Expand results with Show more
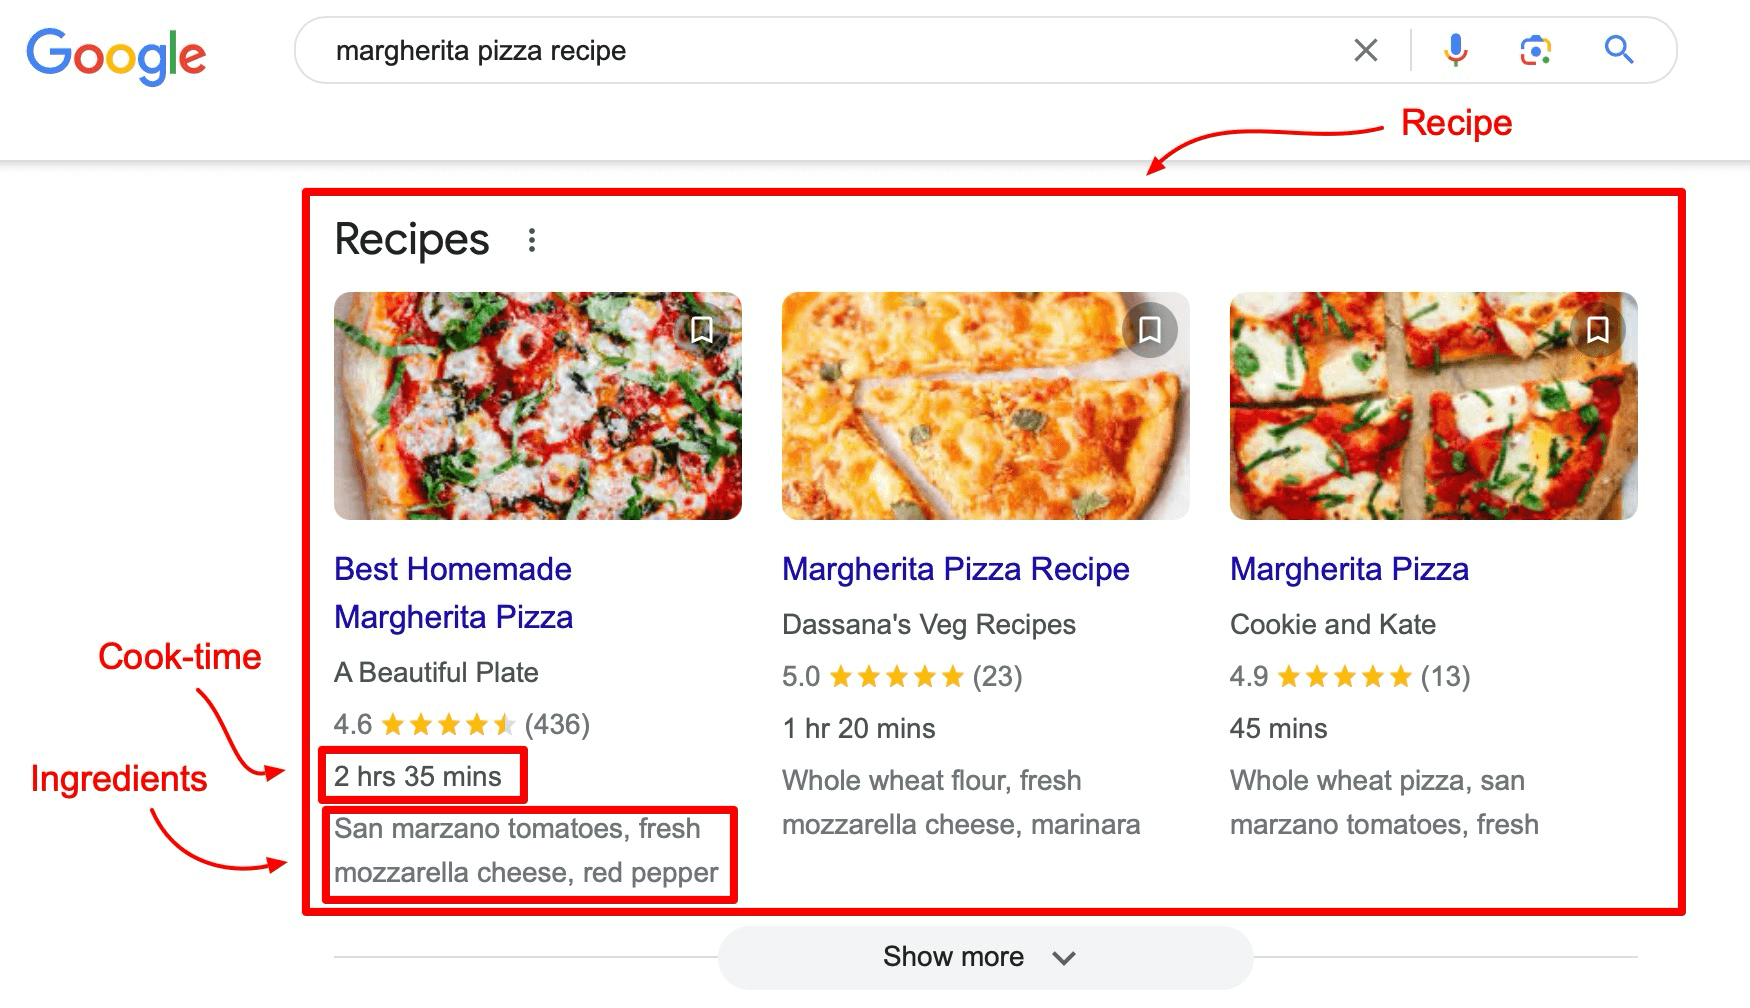The height and width of the screenshot is (1008, 1750). [953, 957]
